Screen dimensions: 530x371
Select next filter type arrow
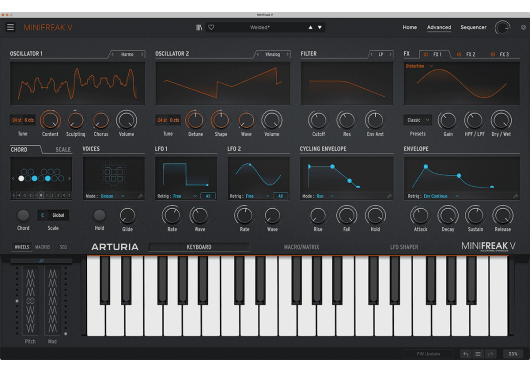tap(390, 54)
